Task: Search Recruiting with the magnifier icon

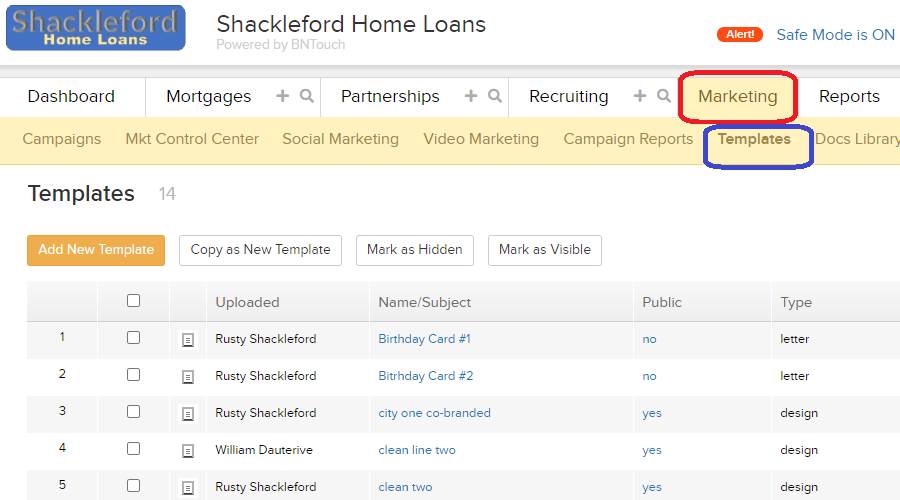Action: (664, 96)
